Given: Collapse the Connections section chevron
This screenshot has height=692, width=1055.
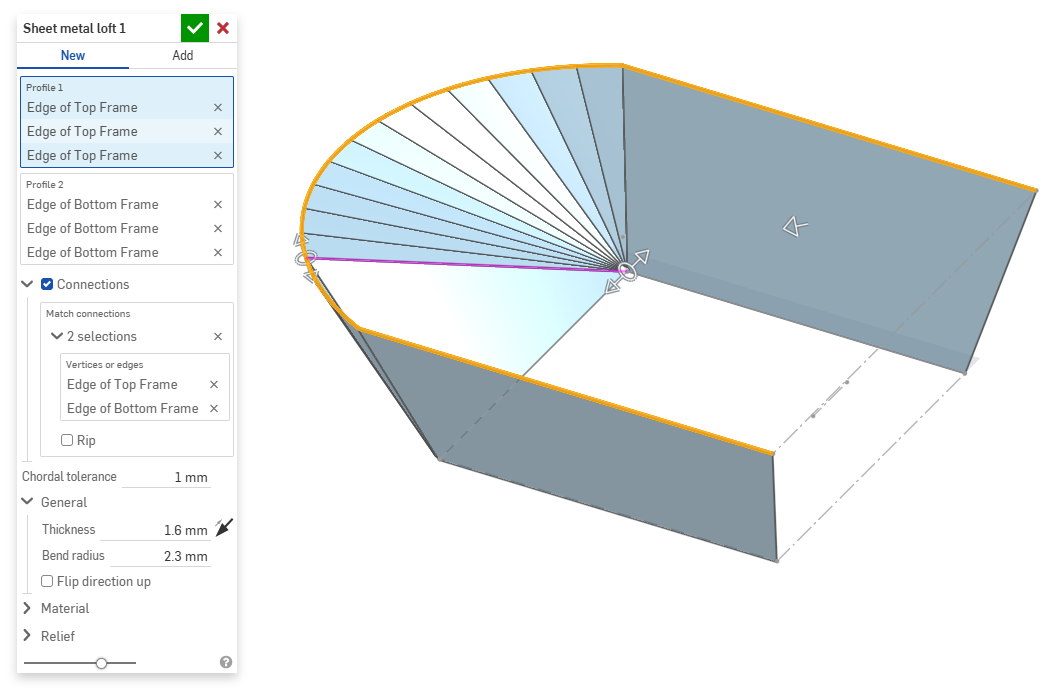Looking at the screenshot, I should 27,285.
